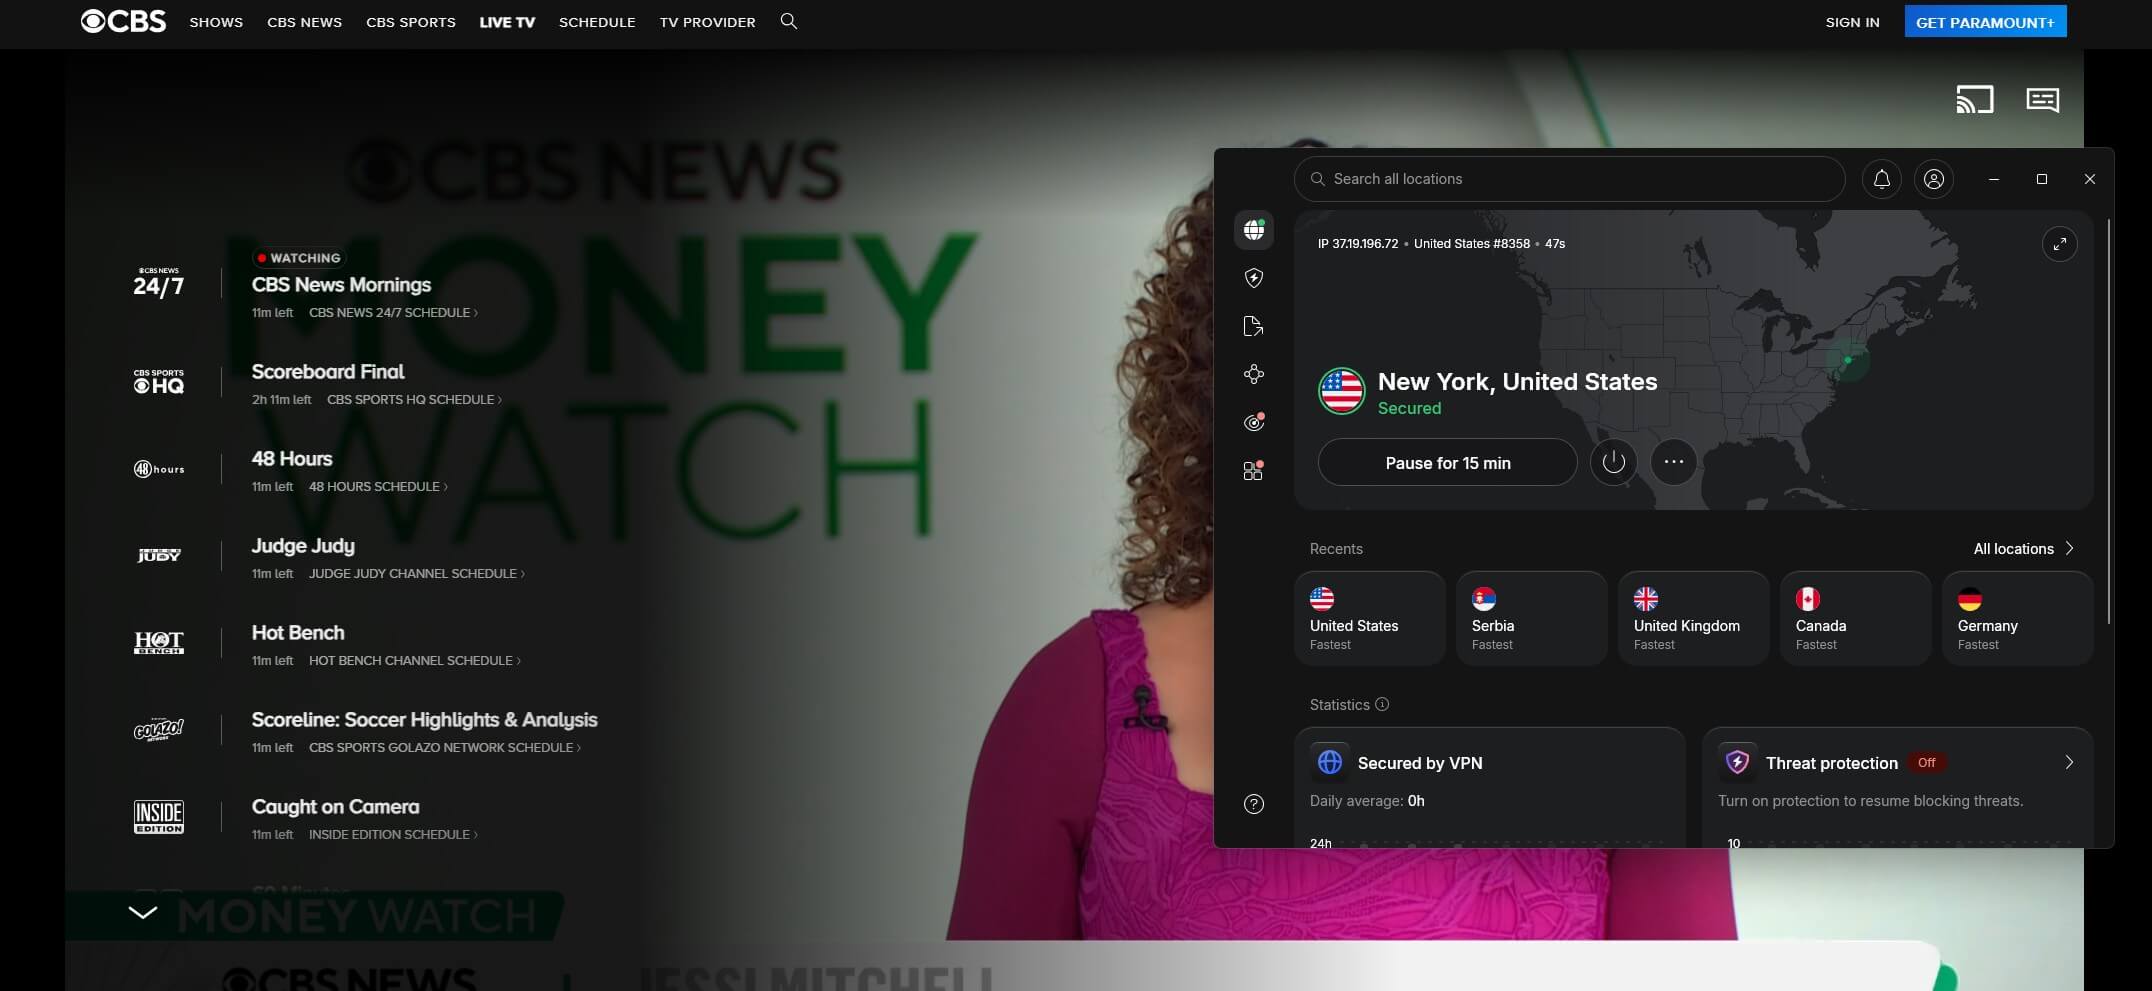Image resolution: width=2152 pixels, height=991 pixels.
Task: Watch 48 Hours channel
Action: (292, 459)
